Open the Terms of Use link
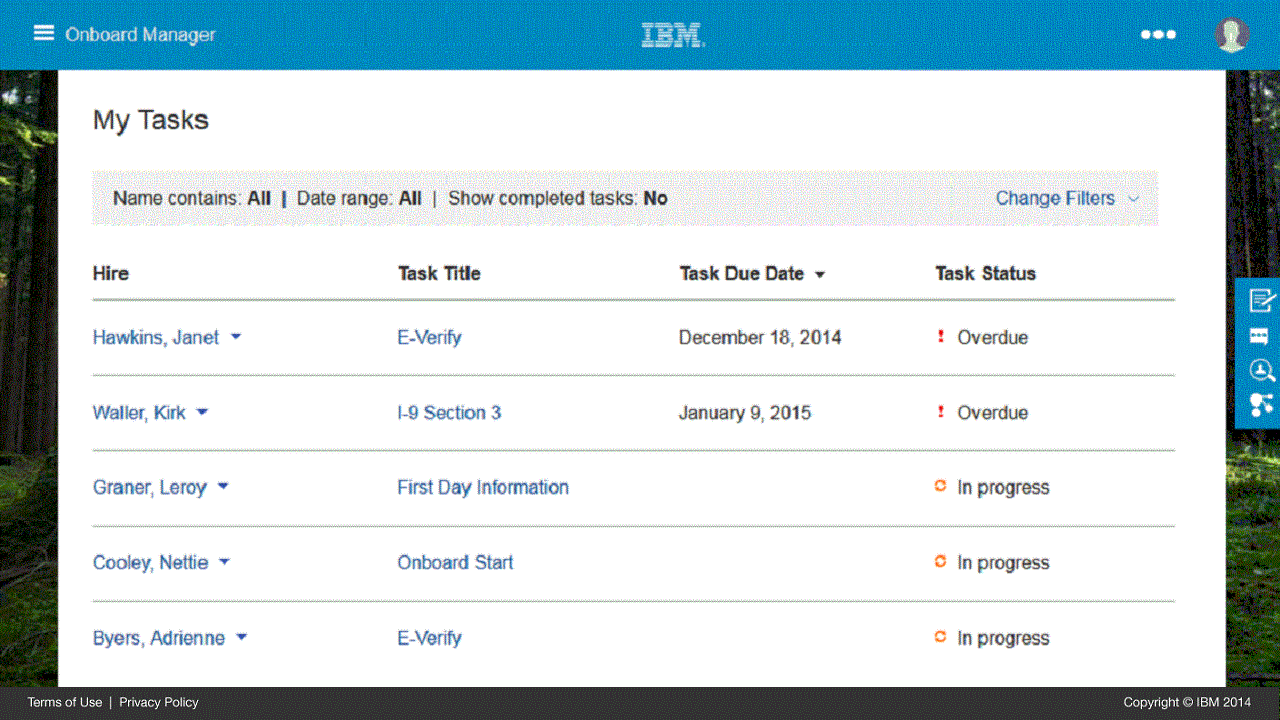Screen dimensions: 1280x720 pyautogui.click(x=64, y=702)
